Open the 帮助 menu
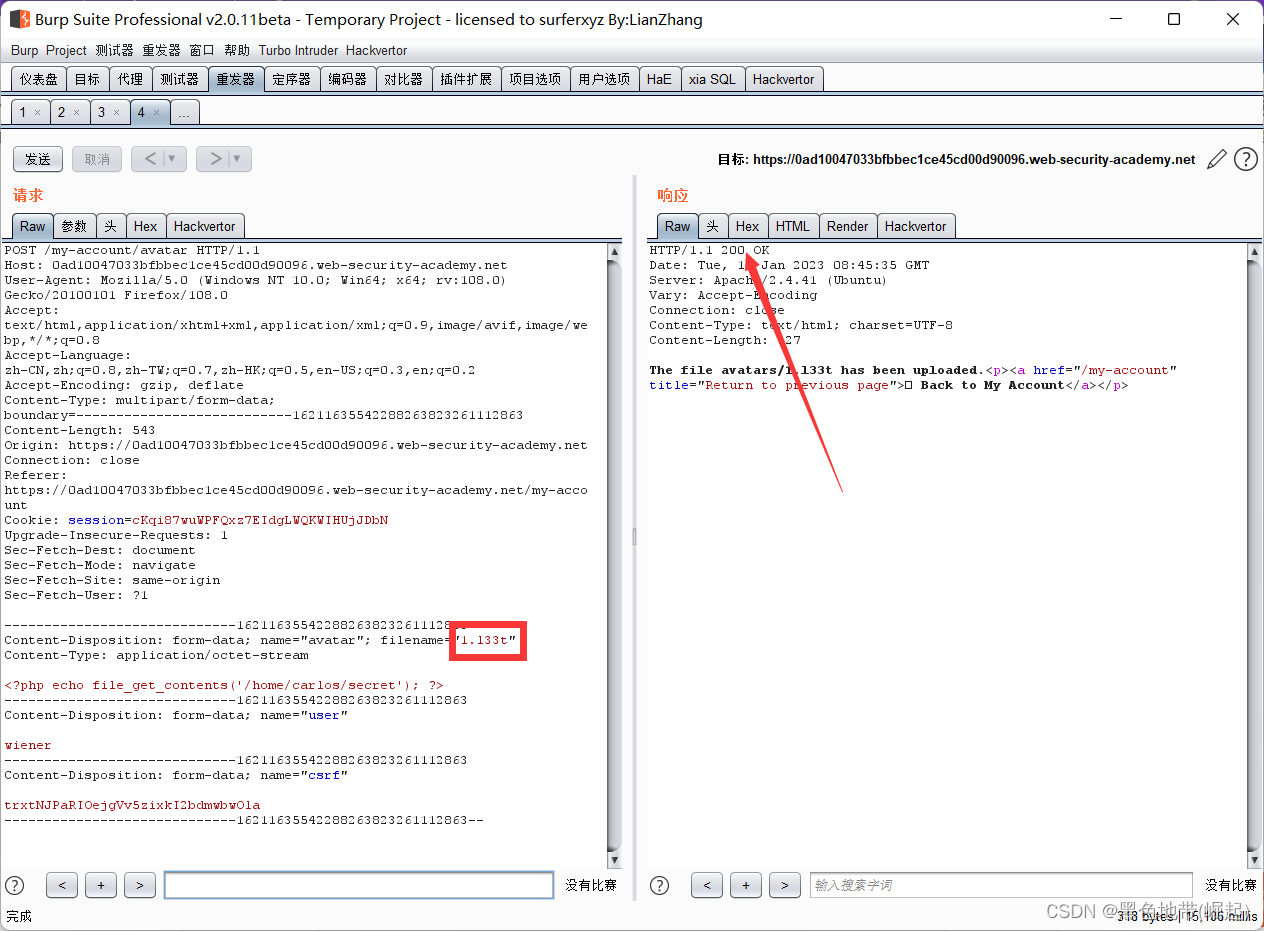1264x931 pixels. (x=237, y=50)
